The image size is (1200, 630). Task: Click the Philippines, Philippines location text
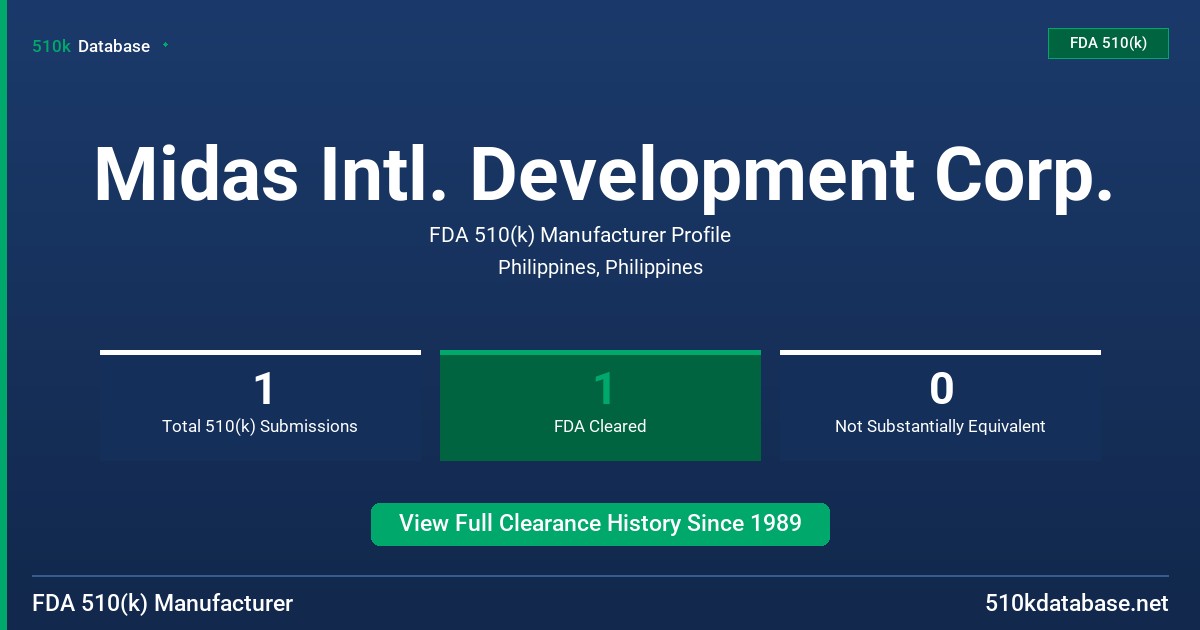[x=600, y=267]
